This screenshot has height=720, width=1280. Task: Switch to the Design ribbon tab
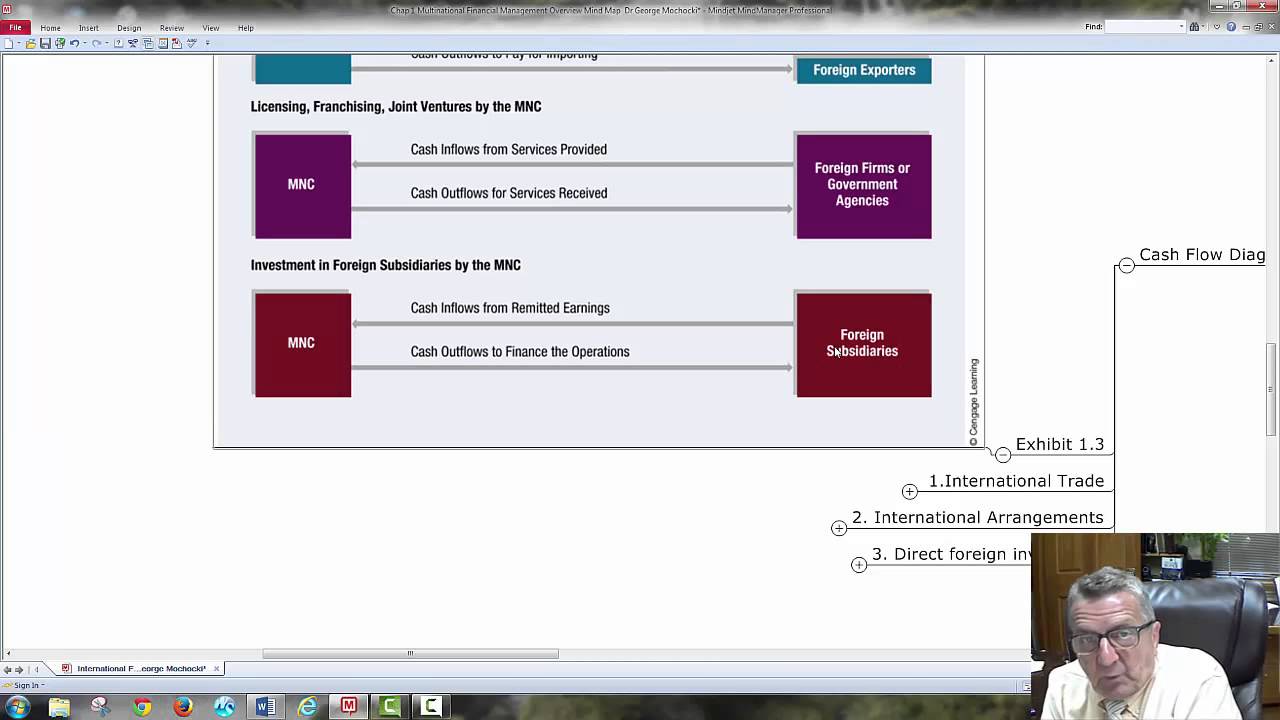coord(129,28)
